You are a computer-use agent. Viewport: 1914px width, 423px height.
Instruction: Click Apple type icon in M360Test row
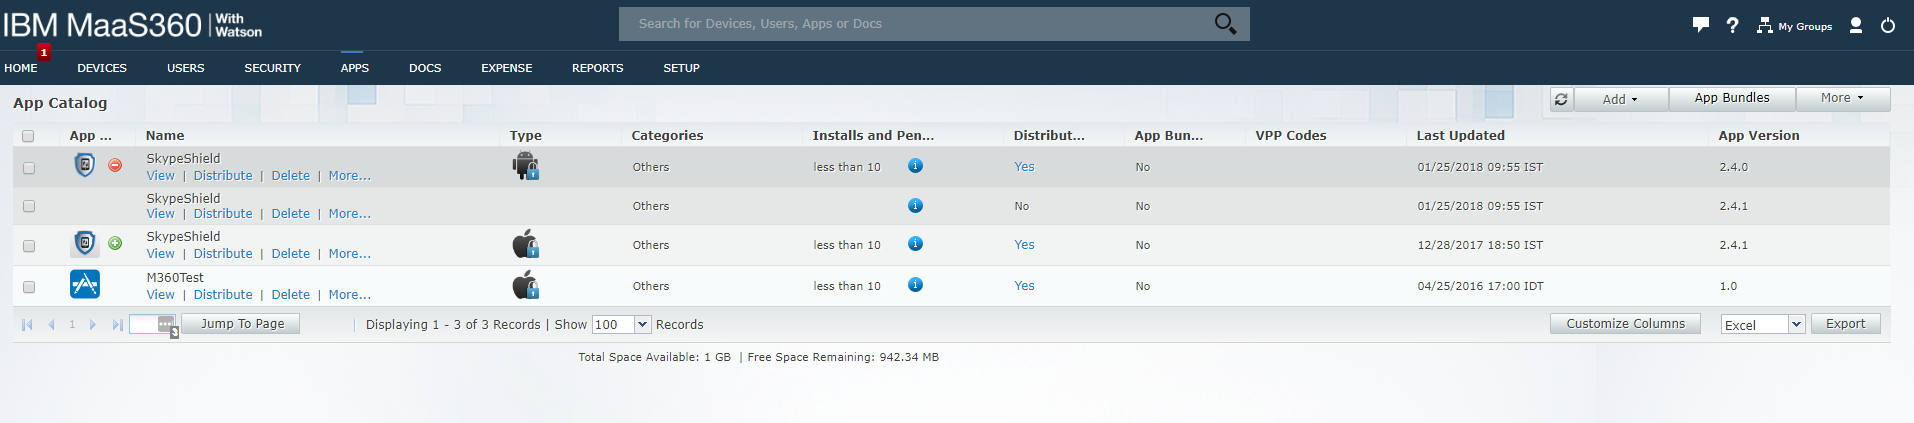(526, 285)
